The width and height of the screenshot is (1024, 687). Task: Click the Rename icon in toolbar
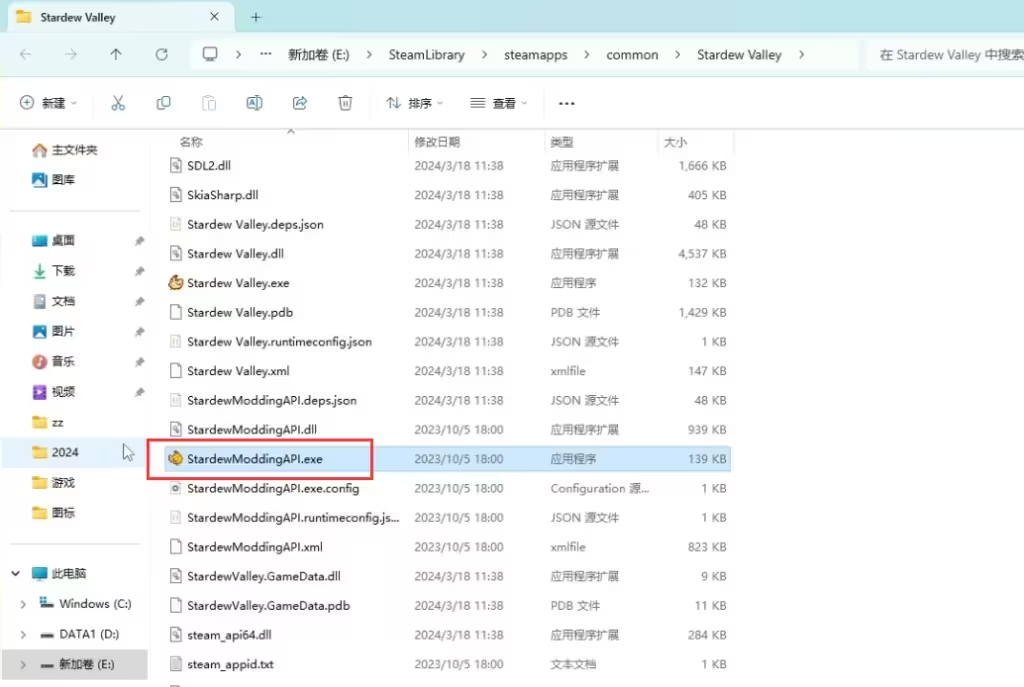[x=254, y=103]
